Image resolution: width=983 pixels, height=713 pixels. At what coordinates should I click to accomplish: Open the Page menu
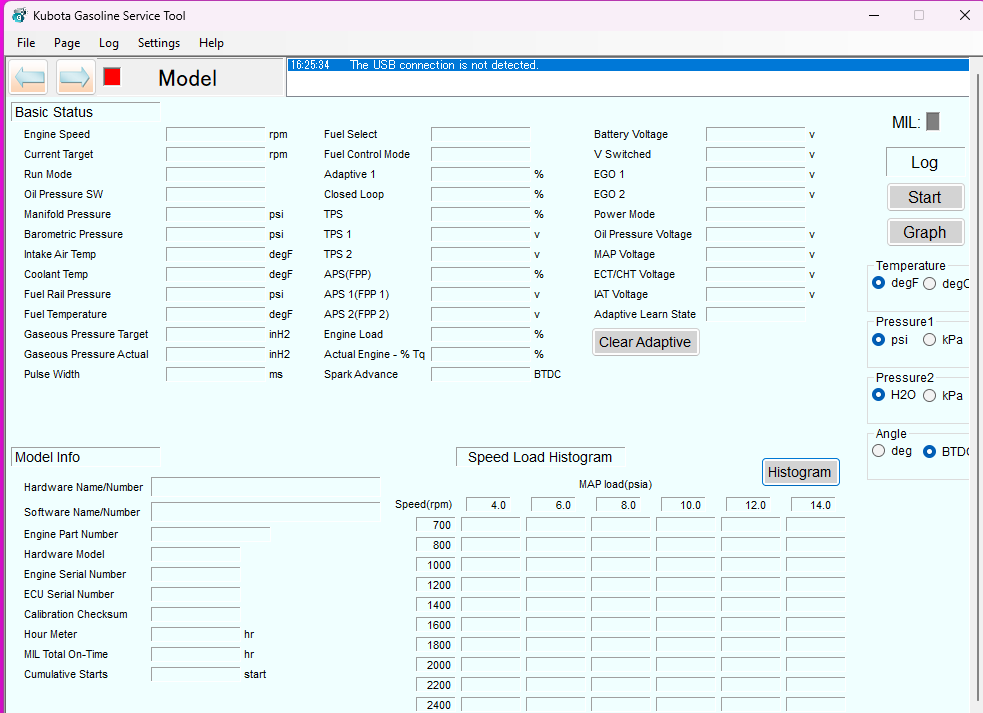67,43
